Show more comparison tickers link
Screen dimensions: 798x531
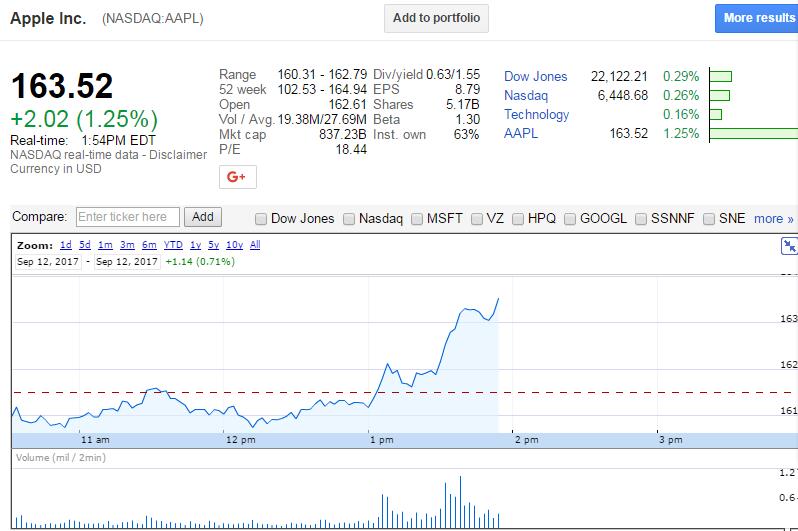[x=774, y=219]
